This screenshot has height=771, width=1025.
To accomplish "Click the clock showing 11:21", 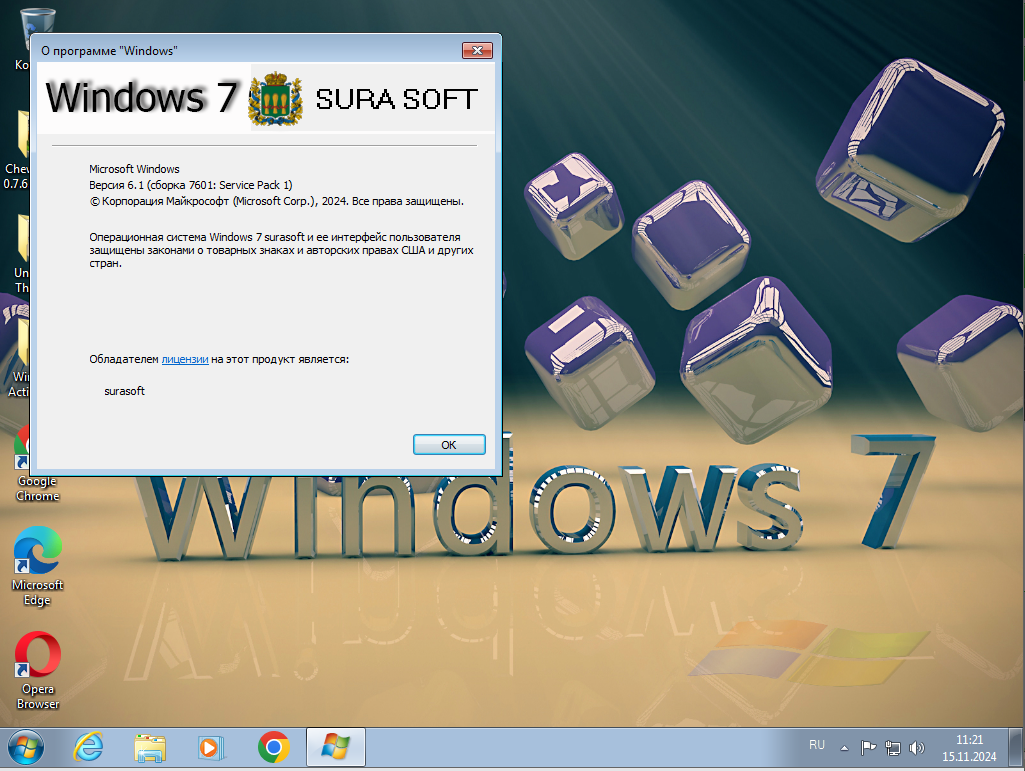I will [x=969, y=740].
